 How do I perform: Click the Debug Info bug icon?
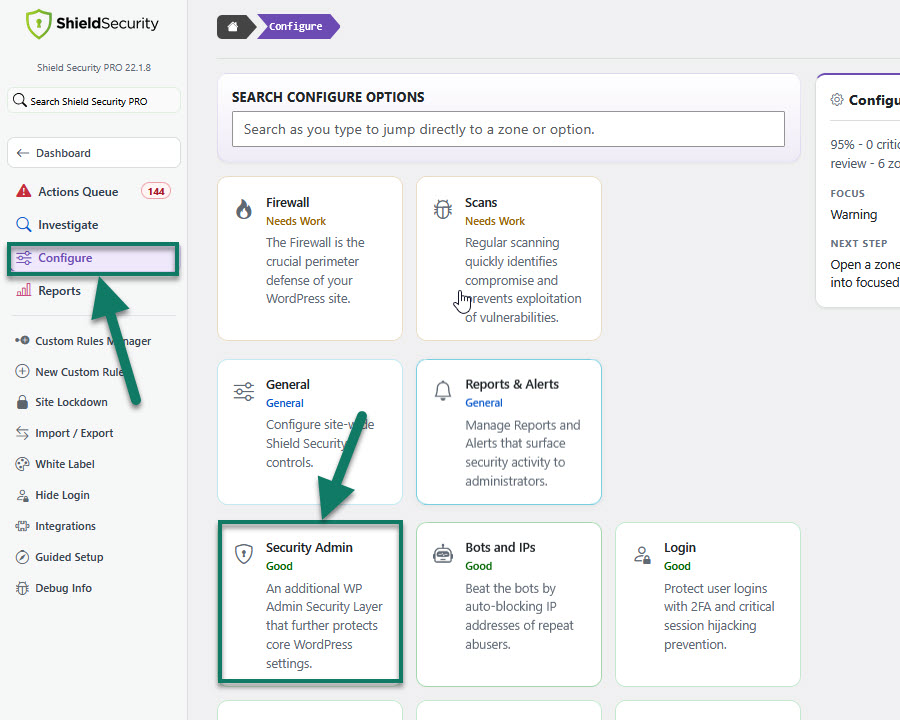[22, 588]
